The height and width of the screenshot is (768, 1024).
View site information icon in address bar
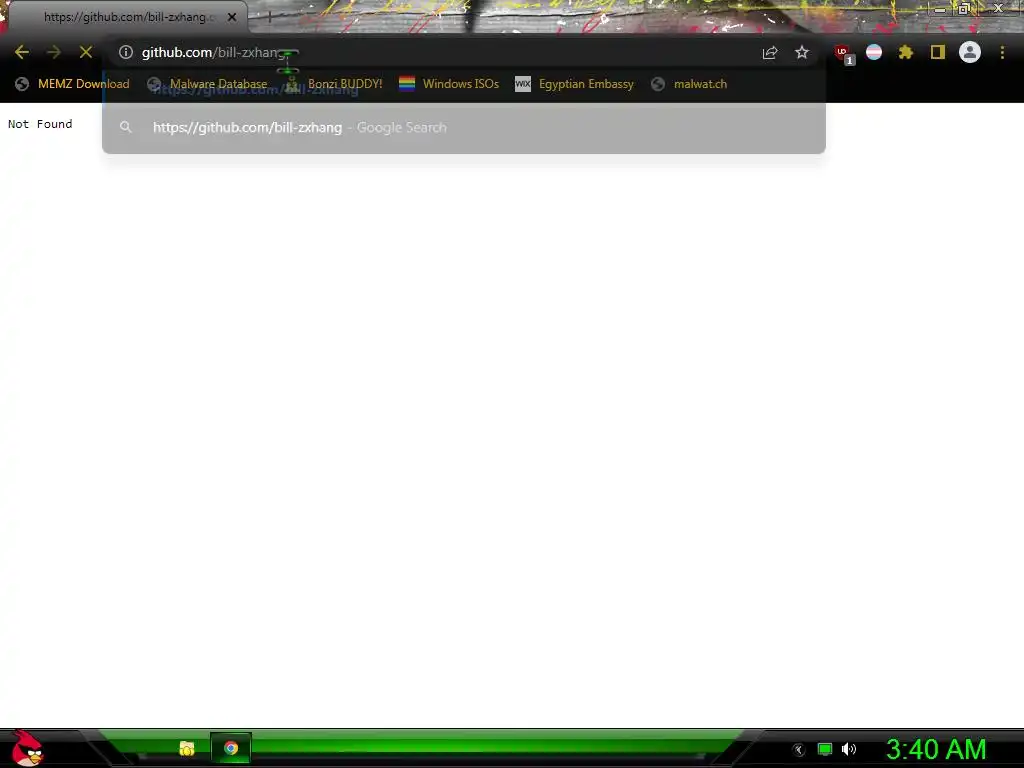pos(126,52)
